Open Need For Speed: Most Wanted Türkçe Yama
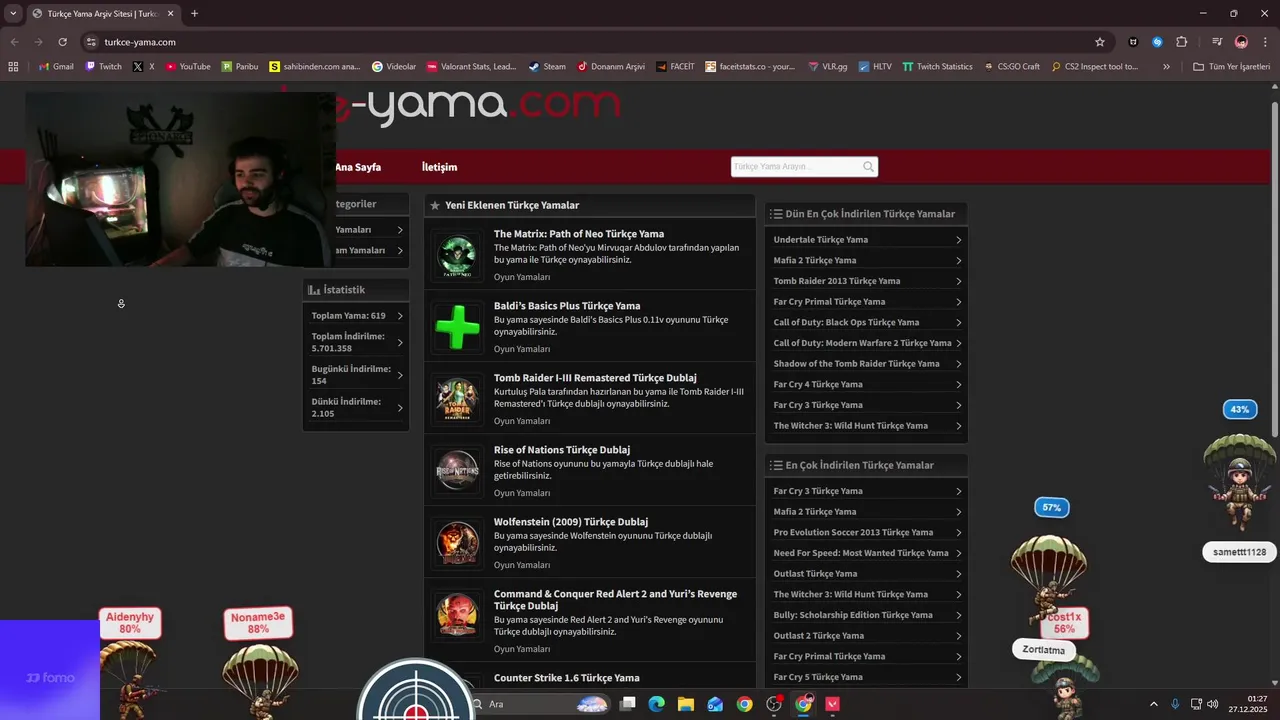 [861, 553]
